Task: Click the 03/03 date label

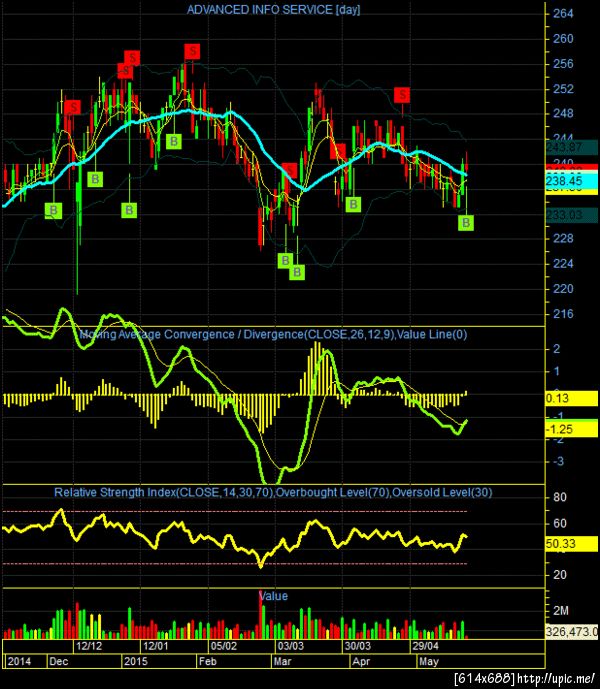Action: point(291,646)
